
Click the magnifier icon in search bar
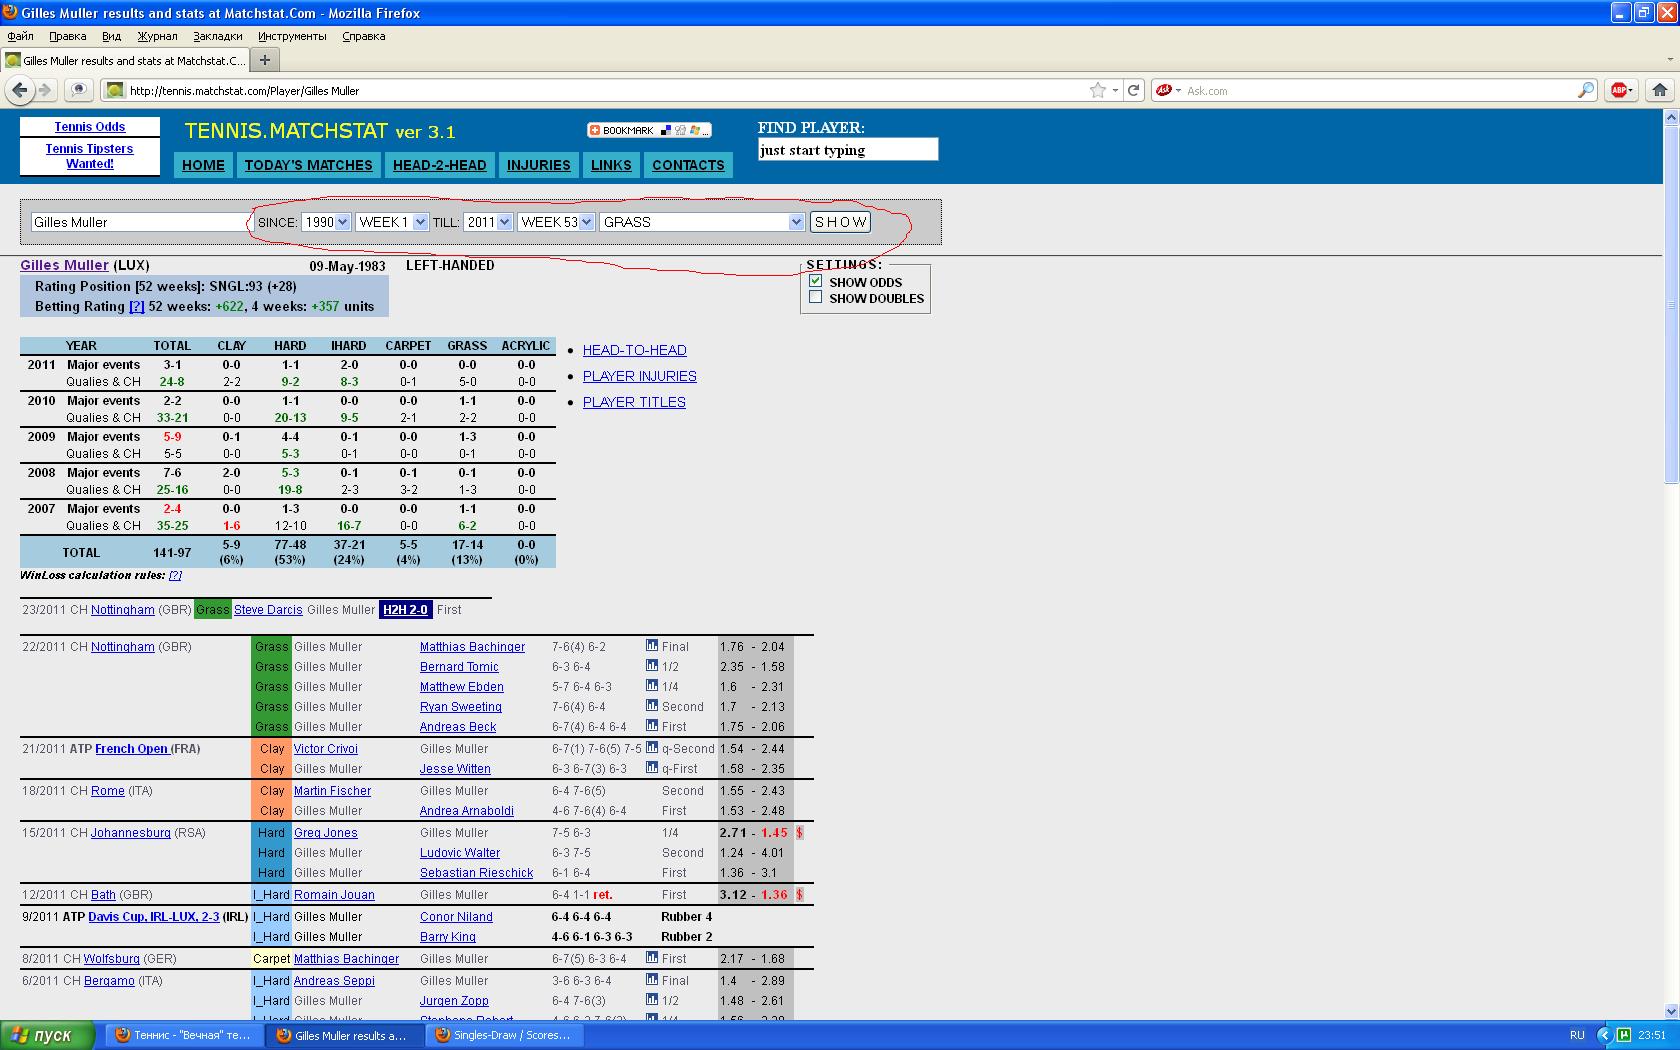tap(1586, 90)
